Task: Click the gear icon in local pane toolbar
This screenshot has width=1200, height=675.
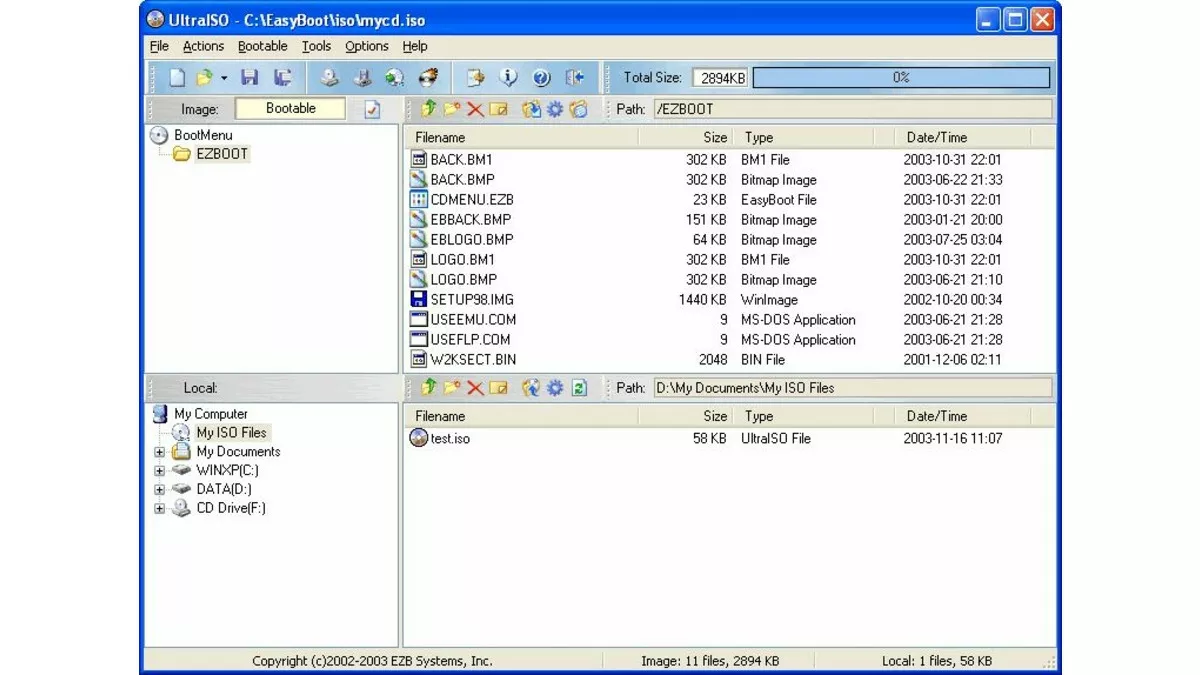Action: [555, 388]
